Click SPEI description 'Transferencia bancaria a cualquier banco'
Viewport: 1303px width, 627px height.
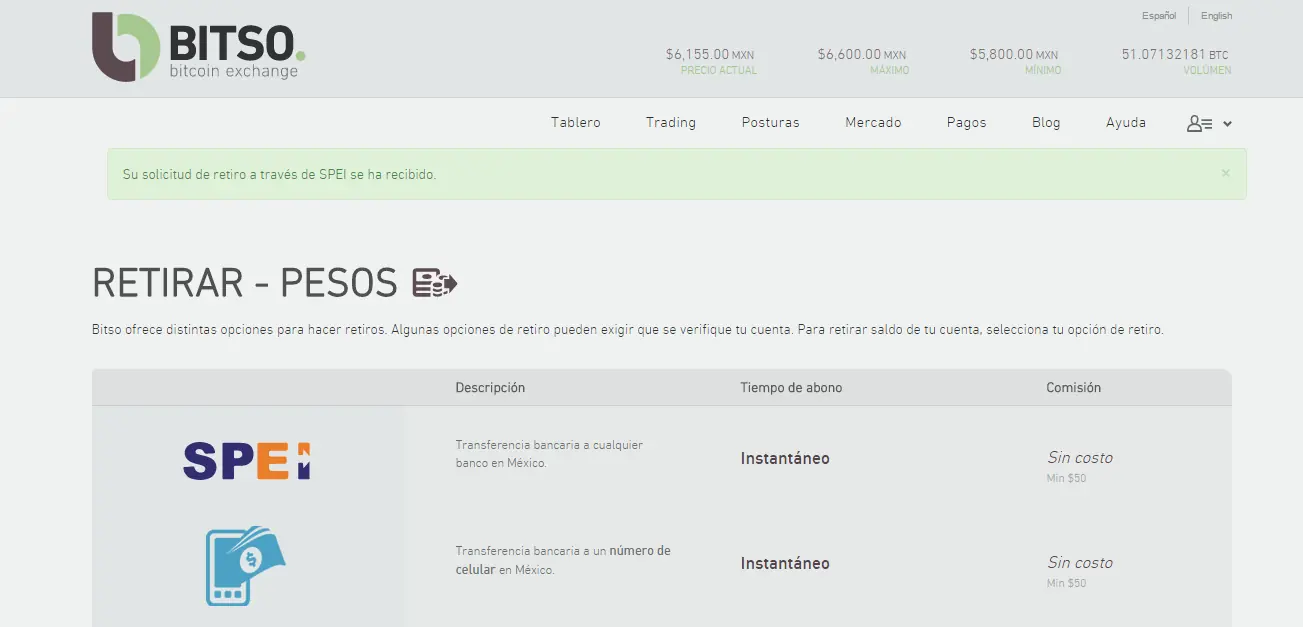point(549,454)
